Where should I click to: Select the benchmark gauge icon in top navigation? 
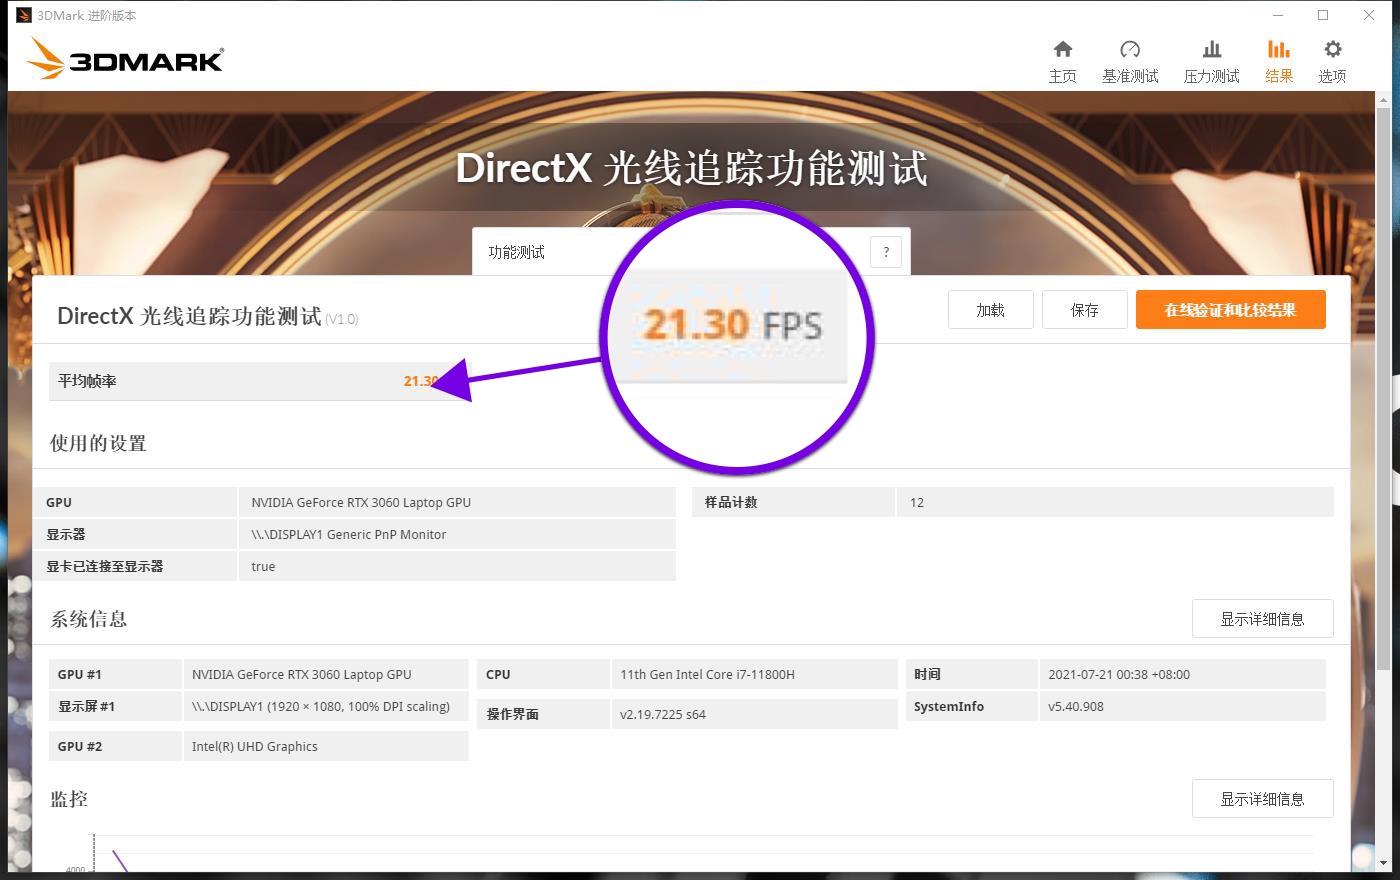(1130, 58)
